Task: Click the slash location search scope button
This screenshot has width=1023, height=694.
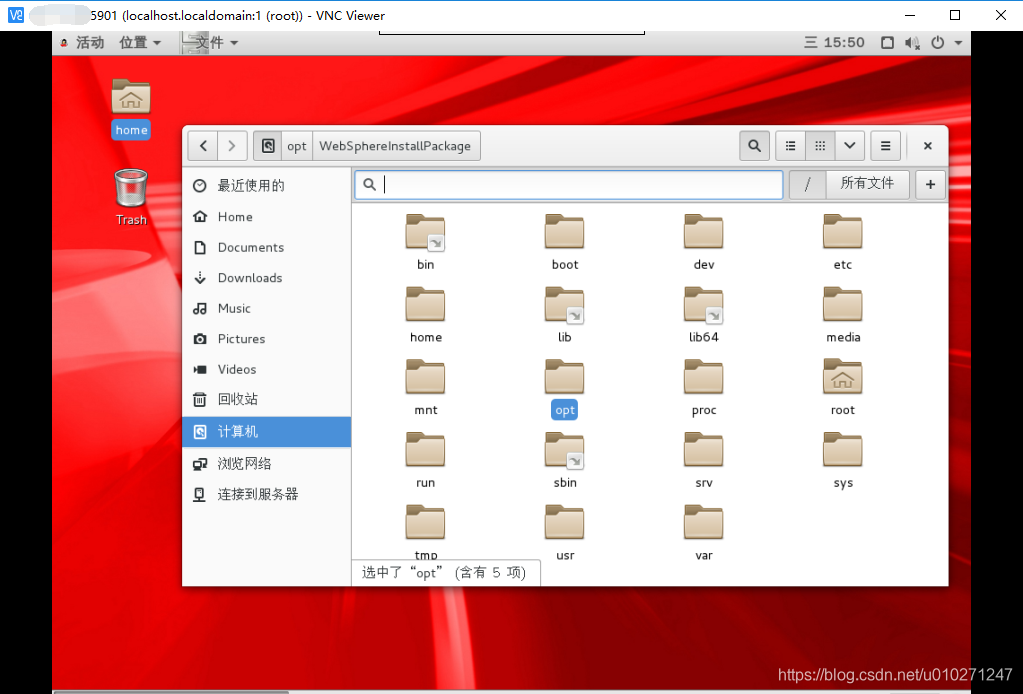Action: pos(807,185)
